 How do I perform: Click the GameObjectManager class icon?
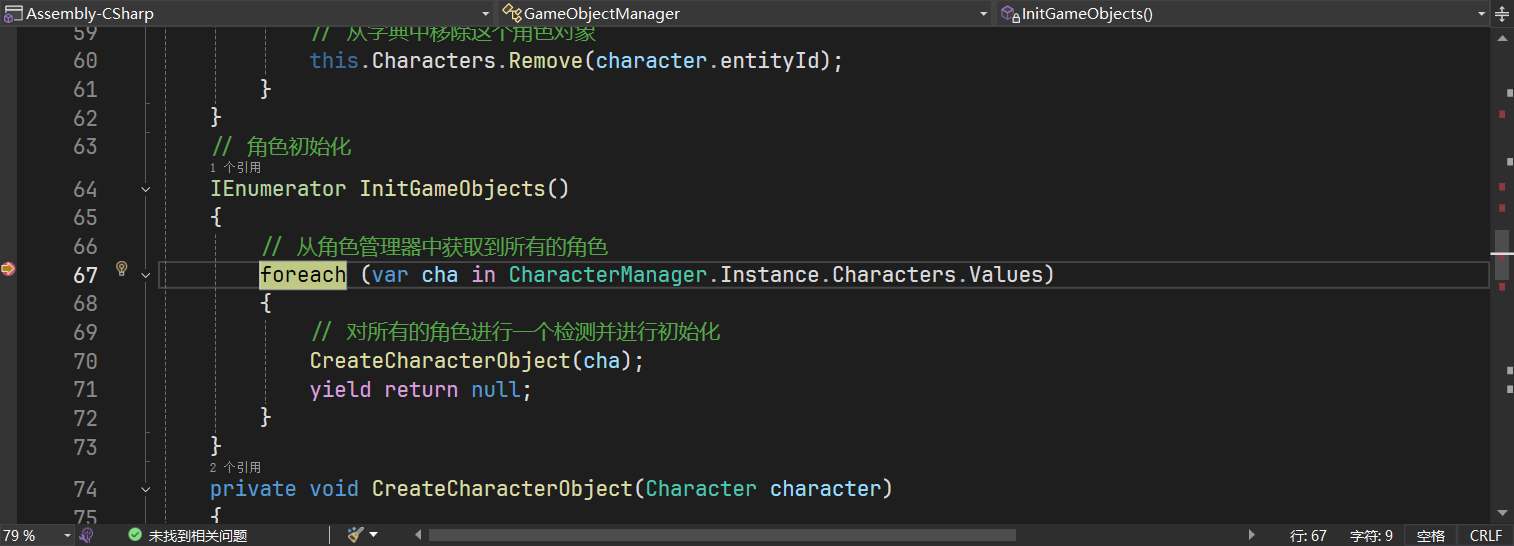pyautogui.click(x=512, y=13)
